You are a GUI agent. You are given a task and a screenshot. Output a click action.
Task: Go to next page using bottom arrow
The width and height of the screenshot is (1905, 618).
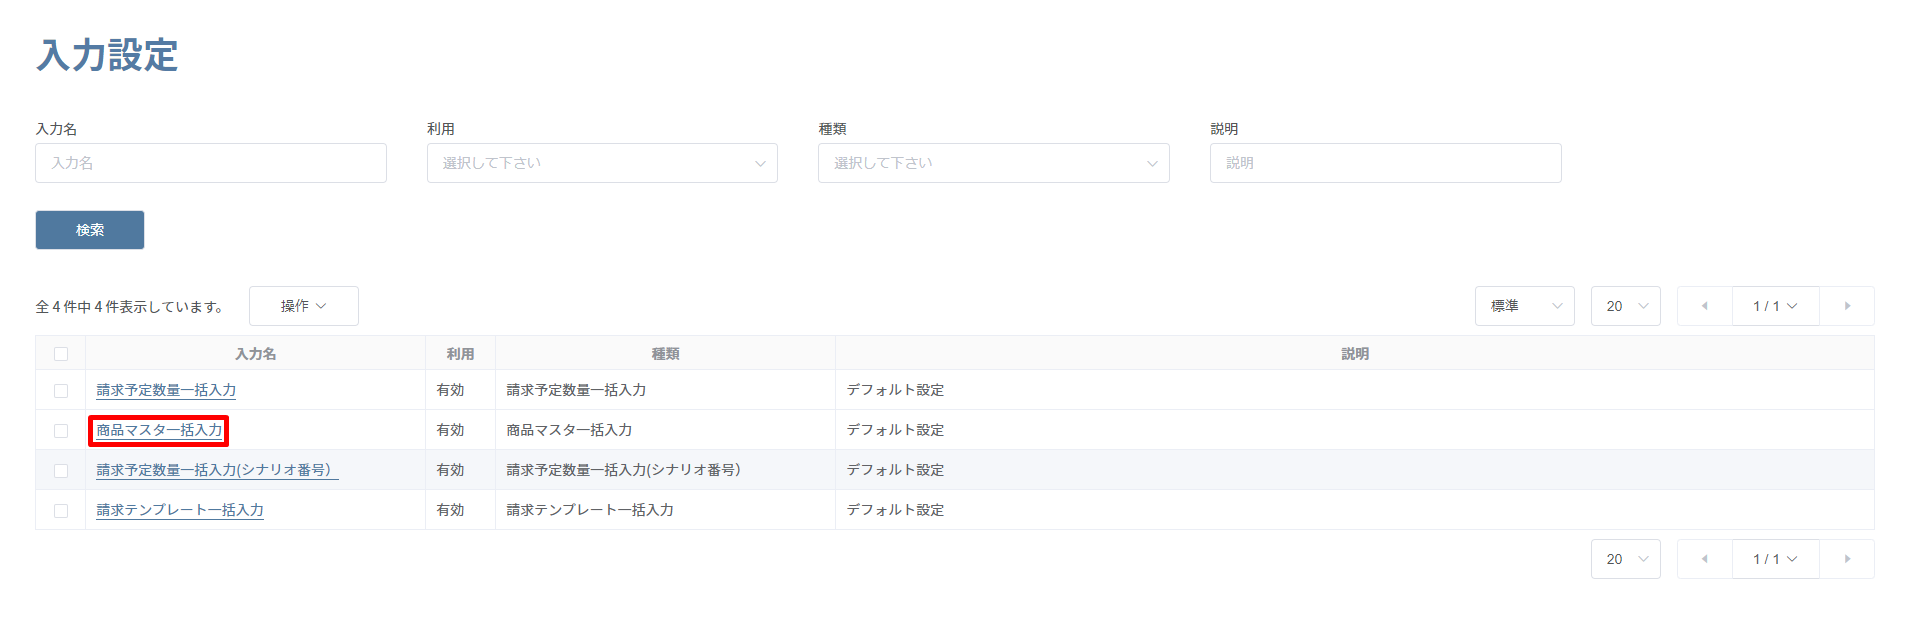coord(1847,559)
